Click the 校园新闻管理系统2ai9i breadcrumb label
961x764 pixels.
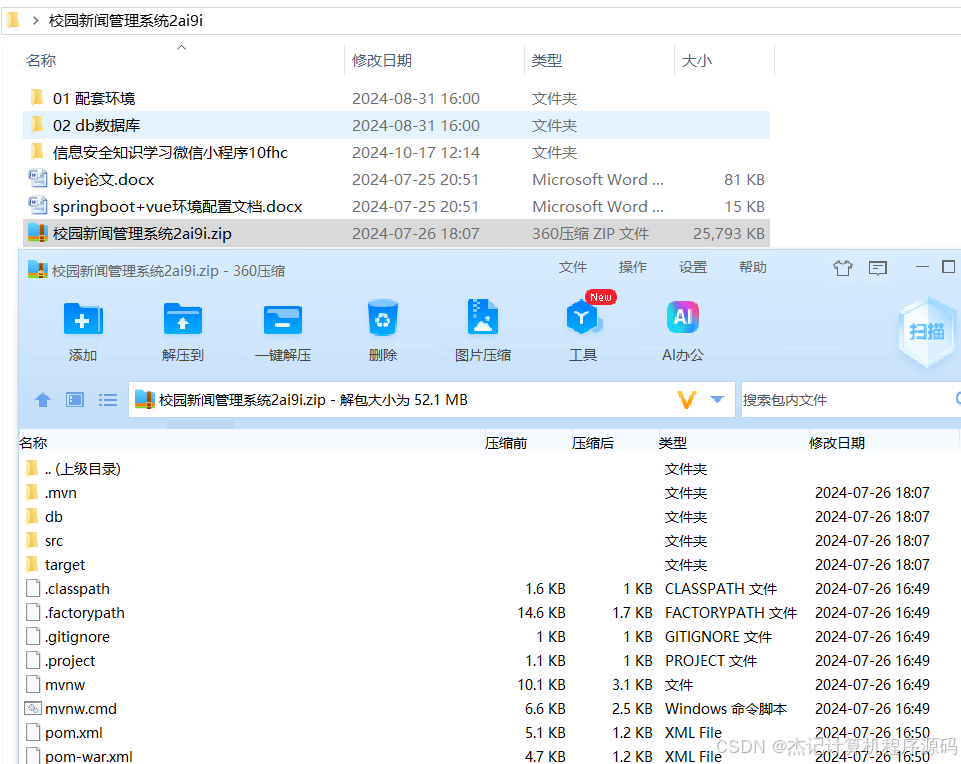123,19
